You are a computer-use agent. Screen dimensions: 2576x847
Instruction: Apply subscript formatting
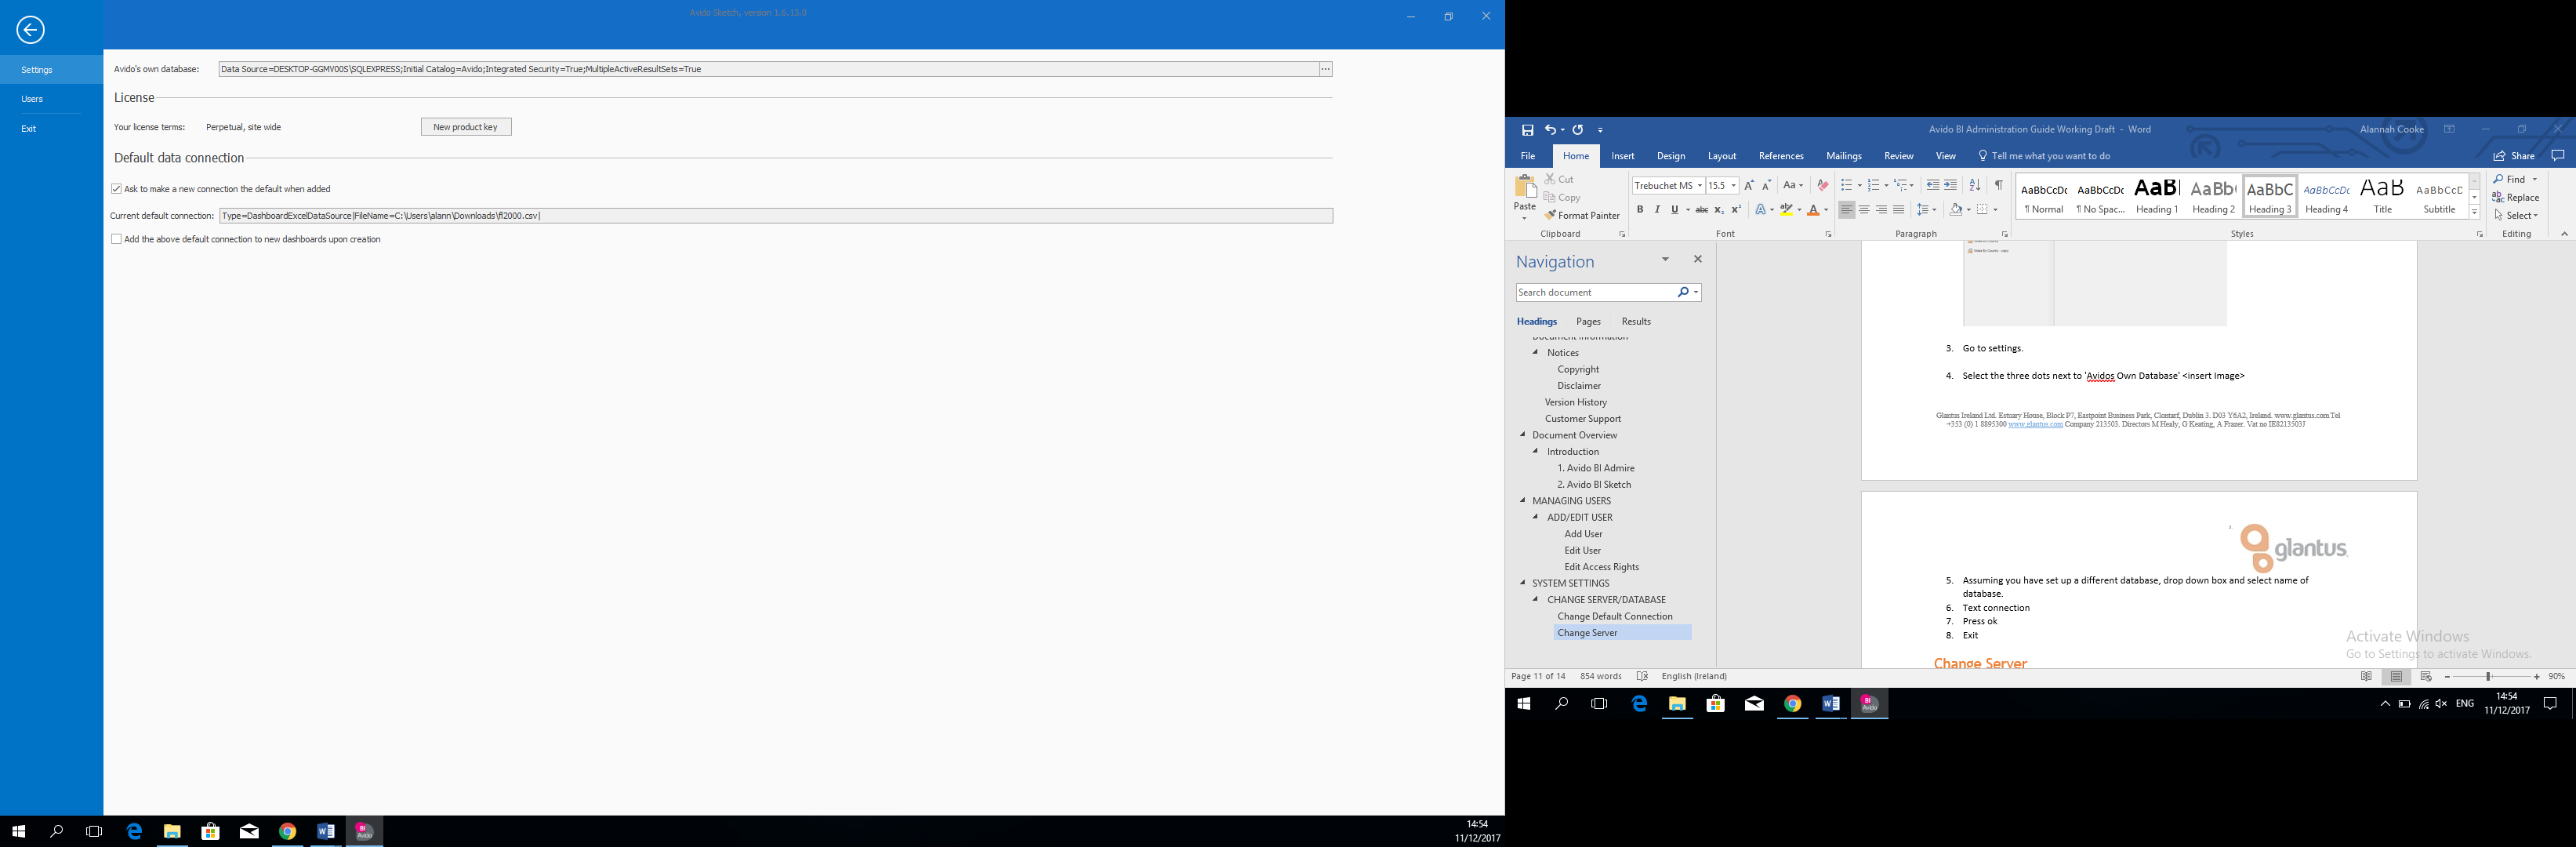pyautogui.click(x=1718, y=210)
